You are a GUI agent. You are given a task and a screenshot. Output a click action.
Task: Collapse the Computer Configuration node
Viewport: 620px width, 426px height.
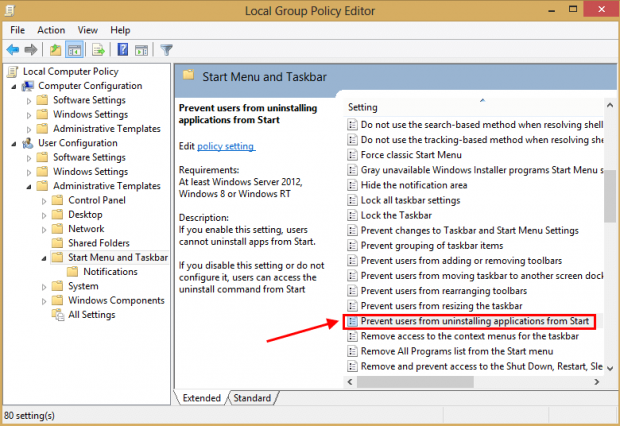pyautogui.click(x=14, y=86)
